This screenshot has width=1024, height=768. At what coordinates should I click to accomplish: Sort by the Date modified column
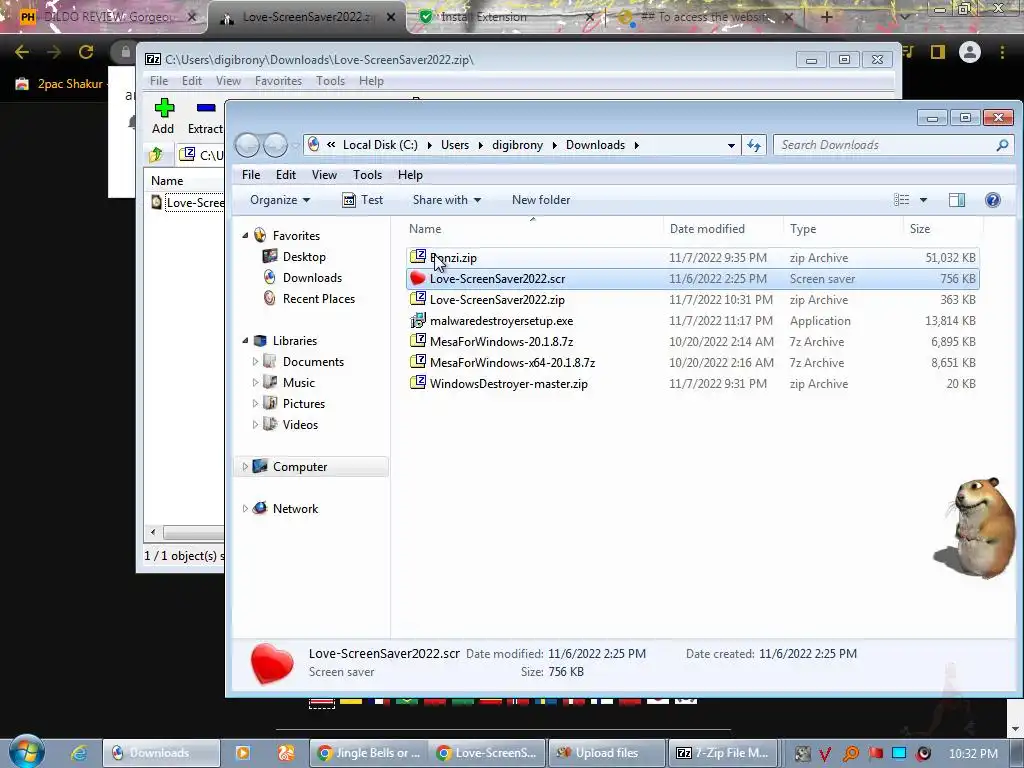tap(707, 229)
